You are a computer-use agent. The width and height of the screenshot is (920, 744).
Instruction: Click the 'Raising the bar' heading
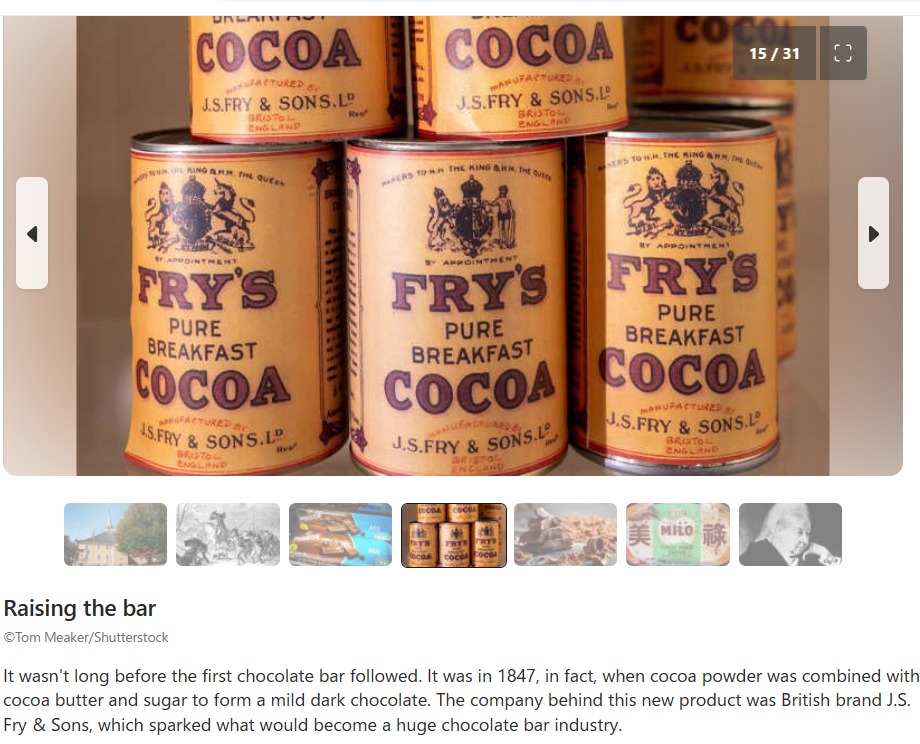[80, 608]
